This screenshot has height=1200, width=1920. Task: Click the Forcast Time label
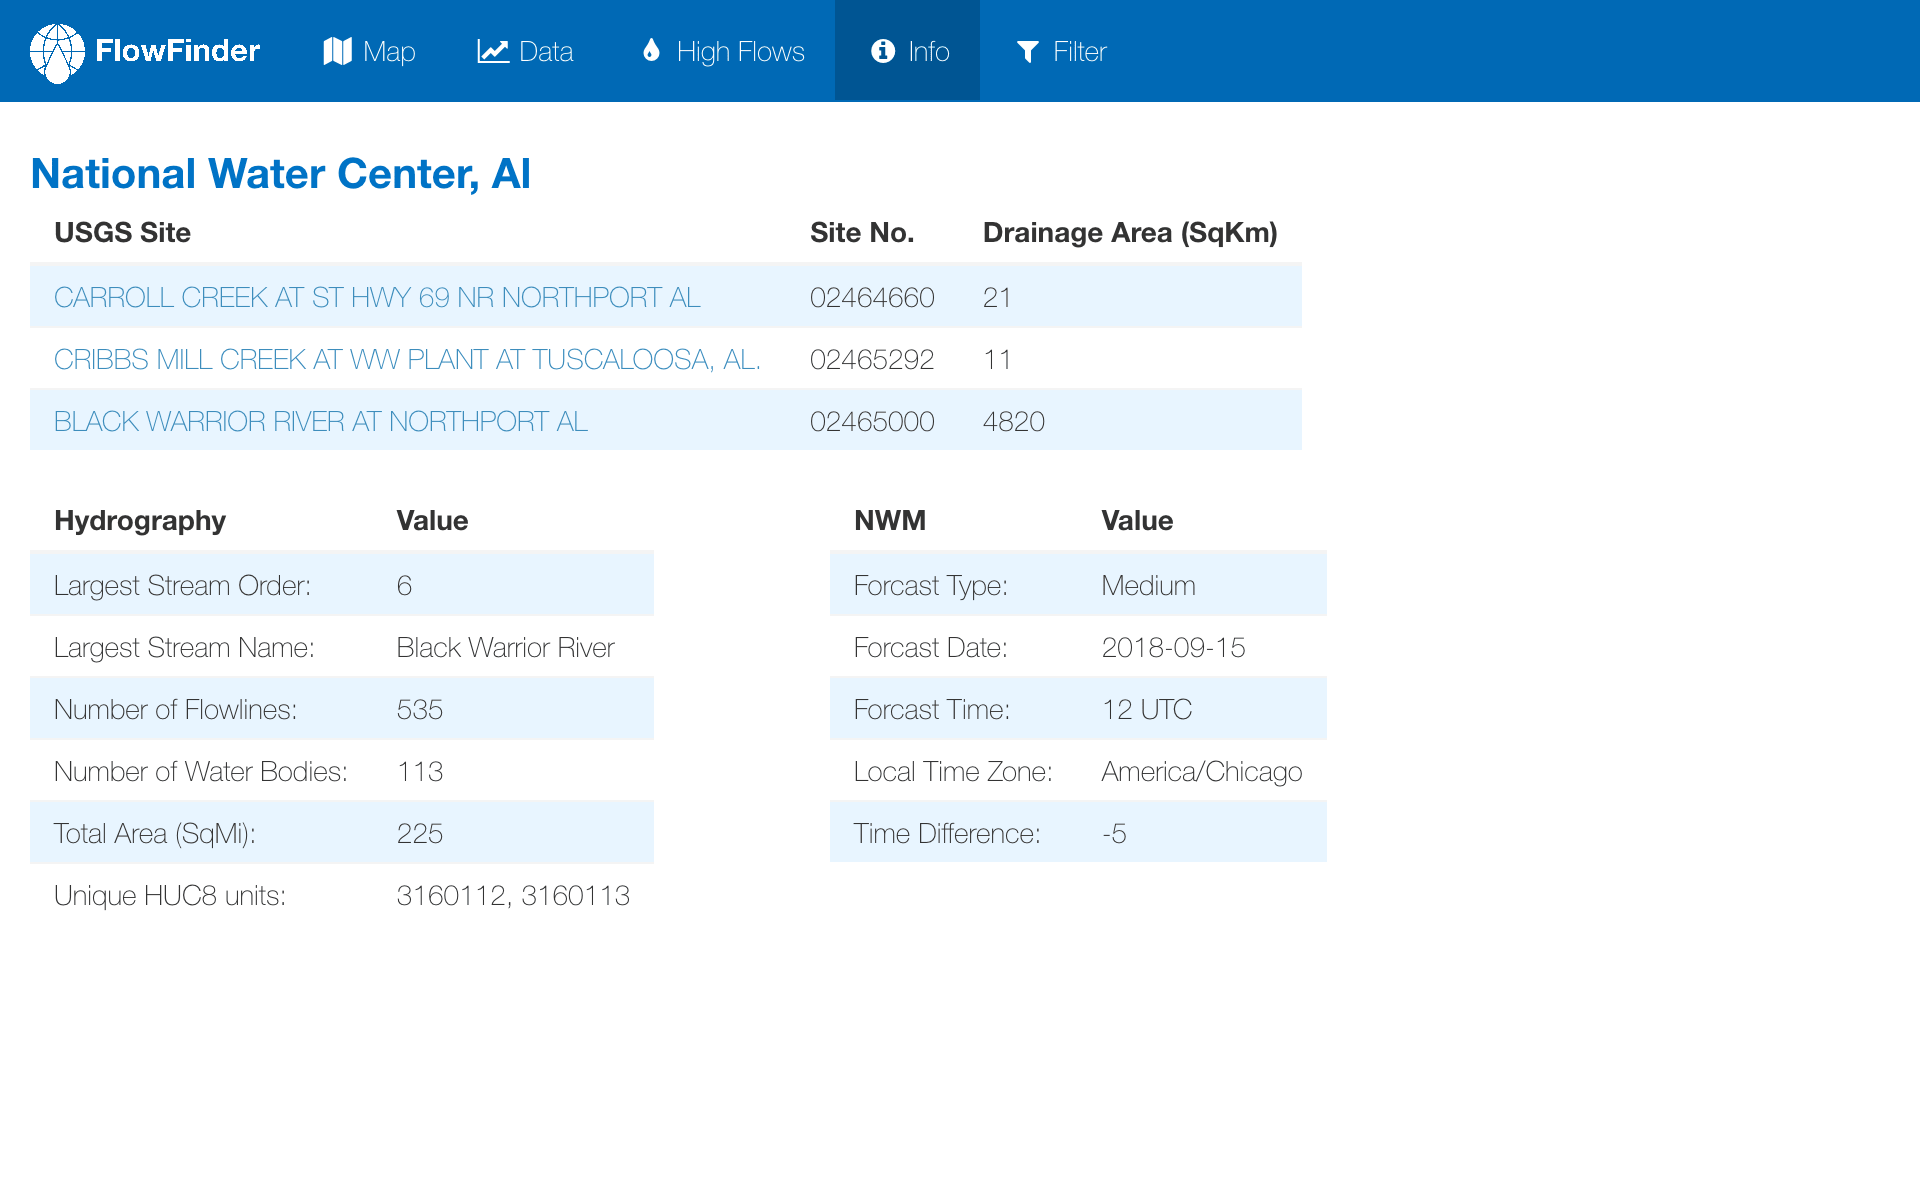(x=932, y=709)
